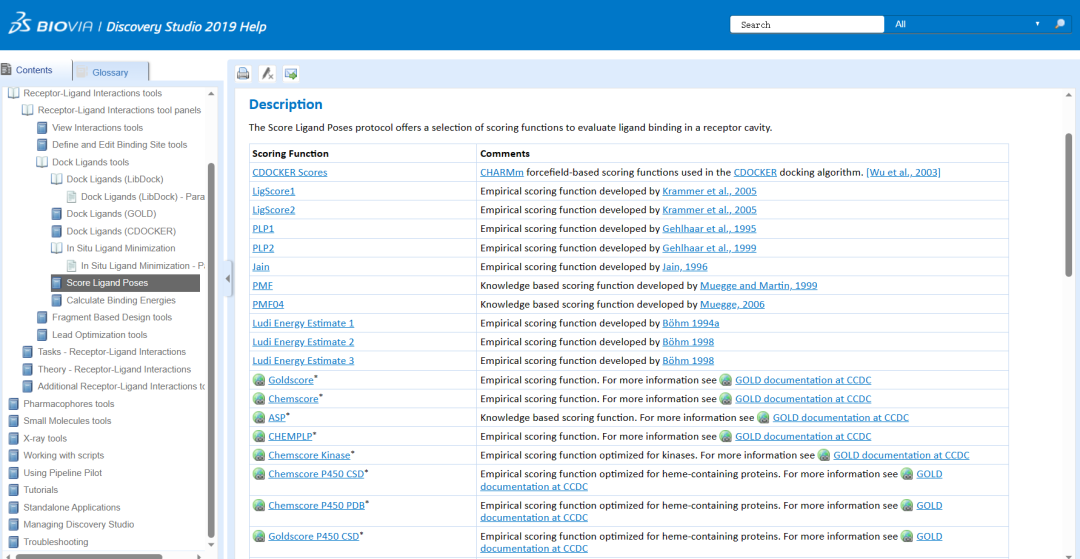Open the LigScore1 link
The image size is (1080, 559).
(273, 191)
